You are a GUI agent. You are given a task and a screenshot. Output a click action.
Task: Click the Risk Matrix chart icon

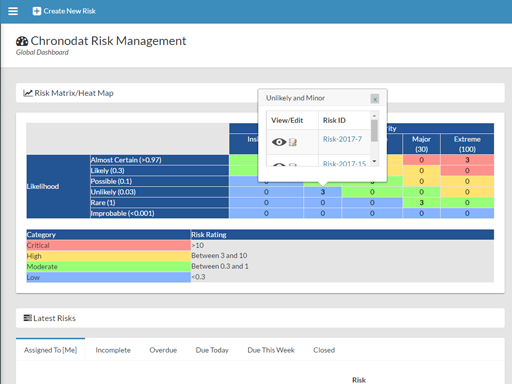tap(28, 93)
